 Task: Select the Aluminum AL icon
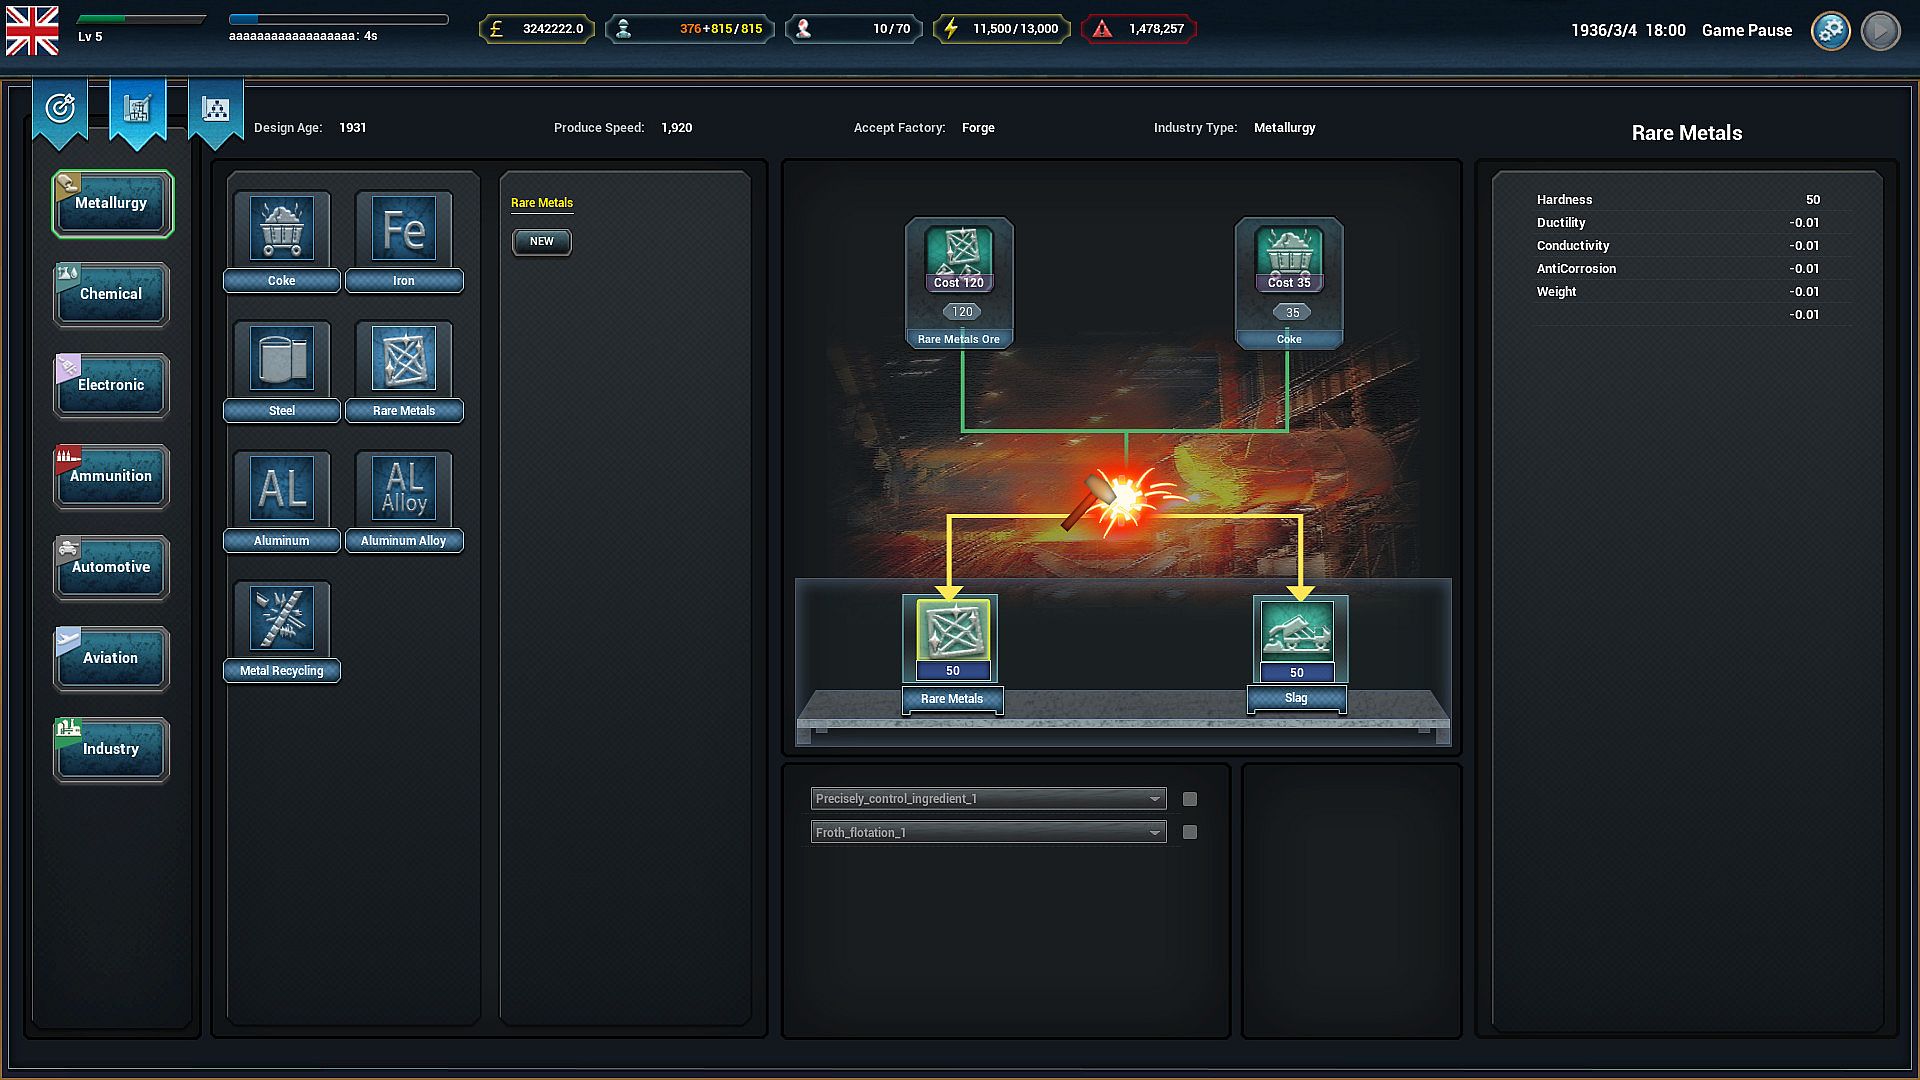pos(282,489)
